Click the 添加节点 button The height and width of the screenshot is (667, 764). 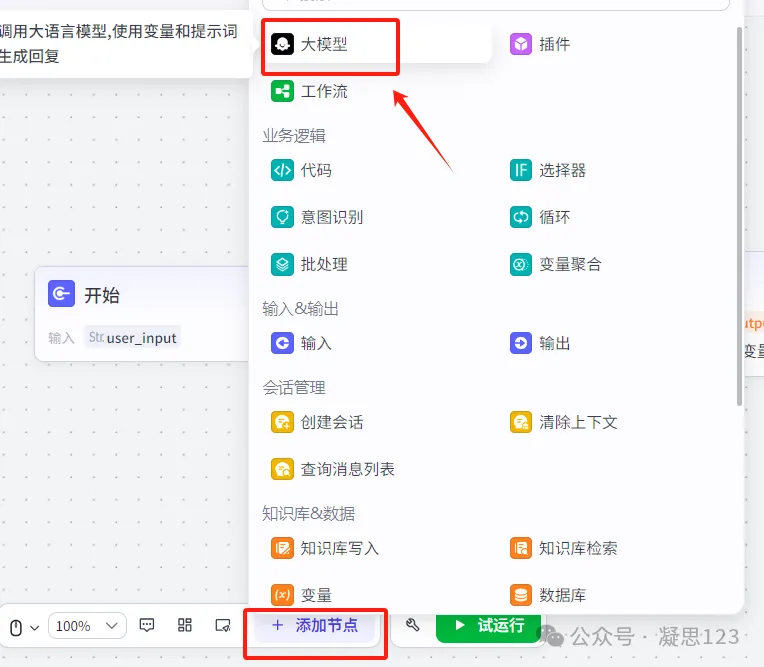pyautogui.click(x=315, y=626)
